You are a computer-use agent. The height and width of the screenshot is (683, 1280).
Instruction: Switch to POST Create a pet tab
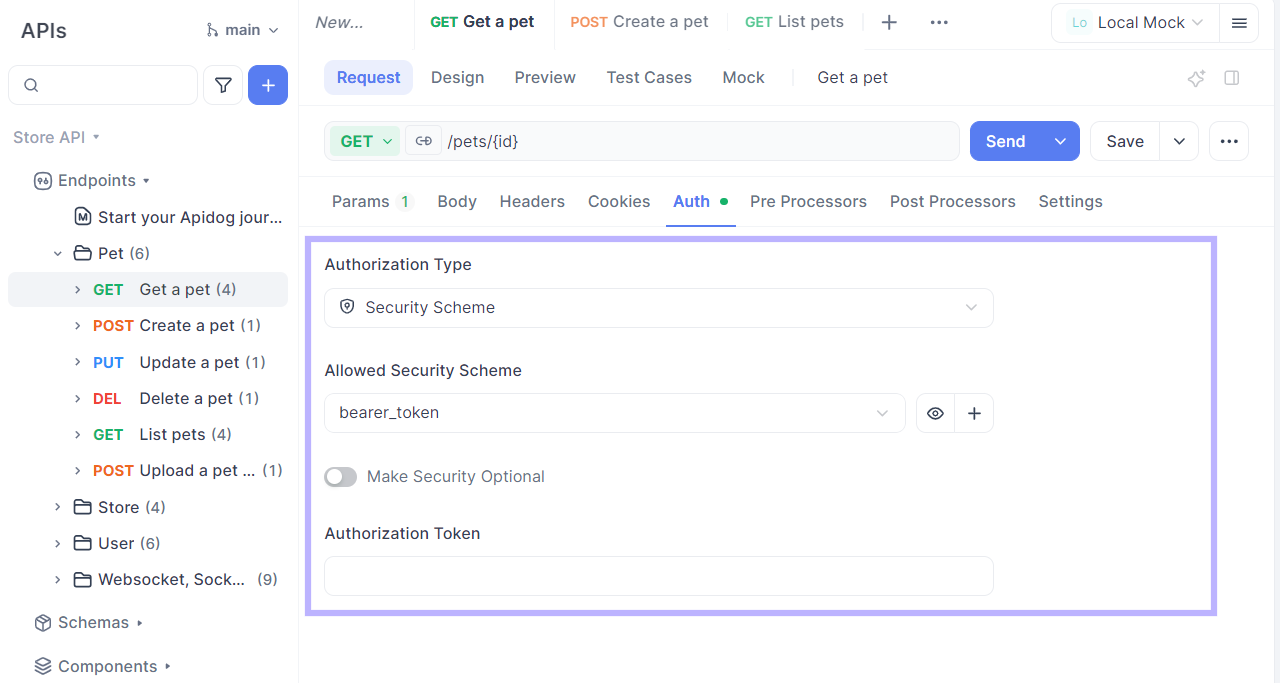point(640,22)
